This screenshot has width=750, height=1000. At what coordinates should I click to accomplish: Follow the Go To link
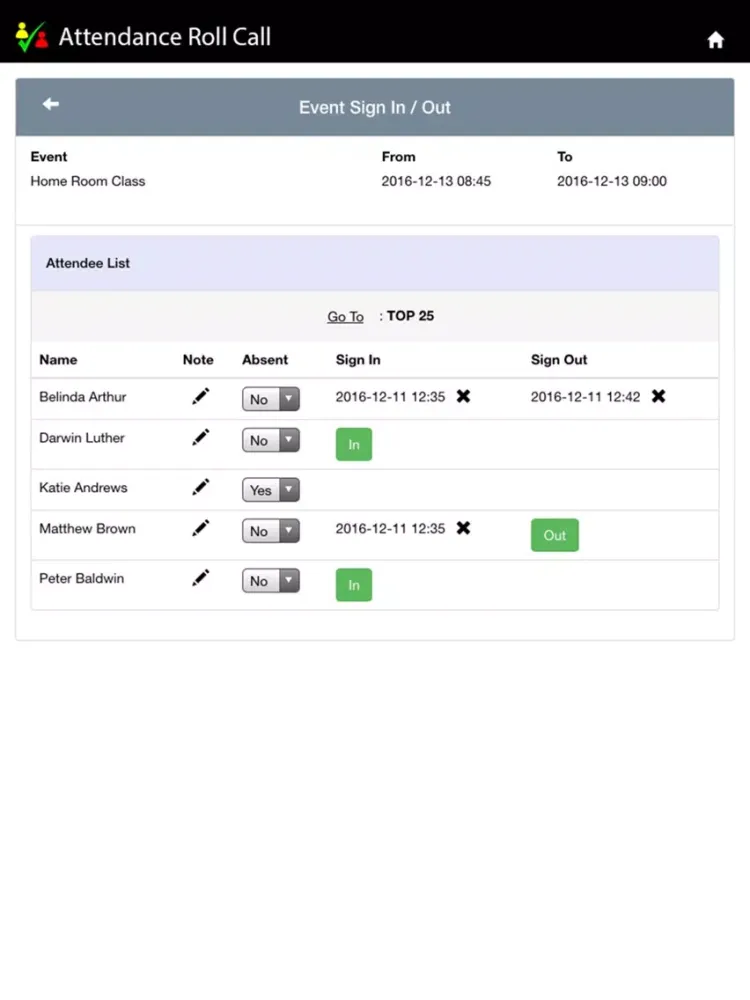pyautogui.click(x=345, y=317)
